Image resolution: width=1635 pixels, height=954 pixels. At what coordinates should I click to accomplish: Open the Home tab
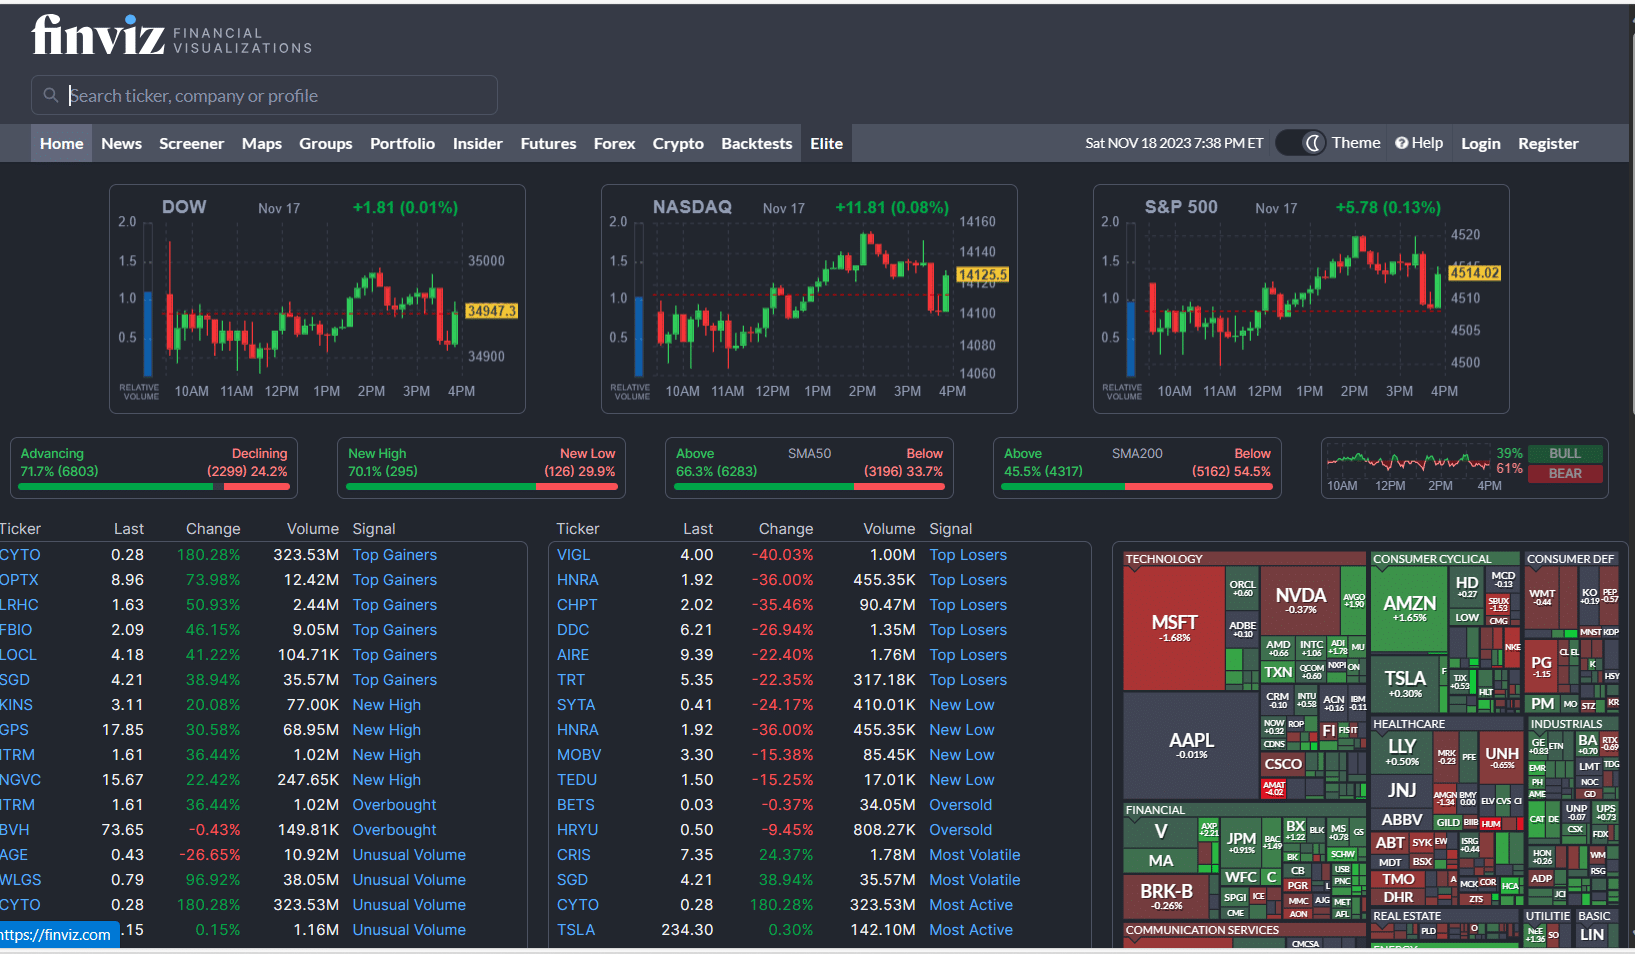(x=61, y=143)
